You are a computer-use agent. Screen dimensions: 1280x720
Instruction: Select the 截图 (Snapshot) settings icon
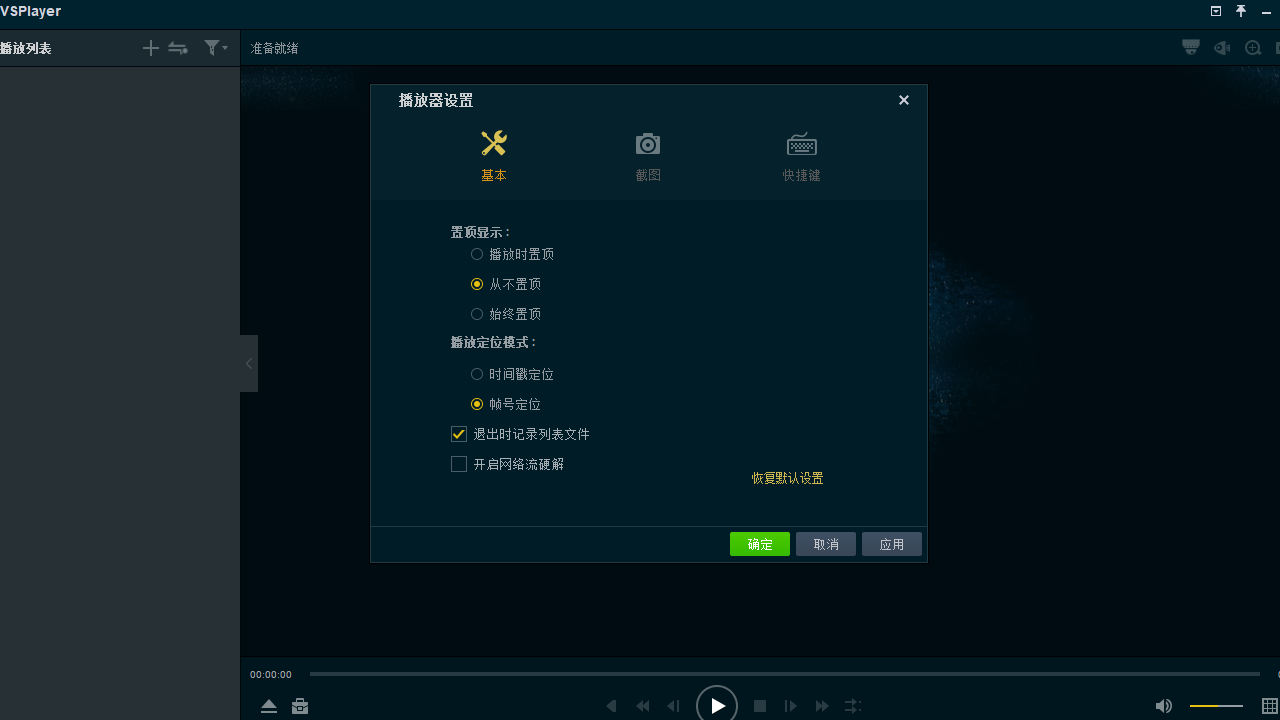point(647,155)
